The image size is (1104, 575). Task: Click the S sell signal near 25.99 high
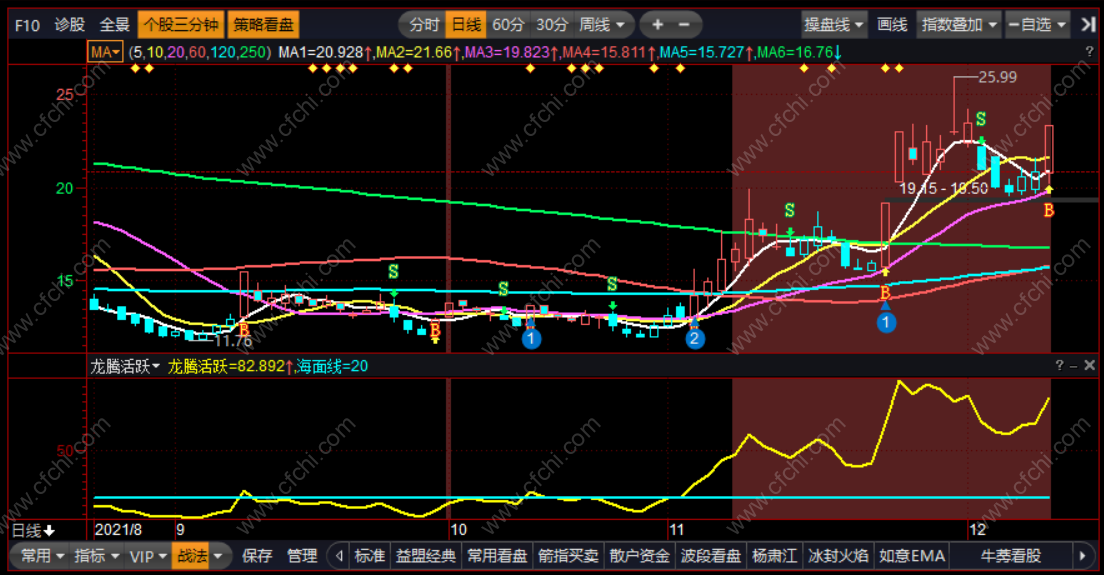click(981, 119)
